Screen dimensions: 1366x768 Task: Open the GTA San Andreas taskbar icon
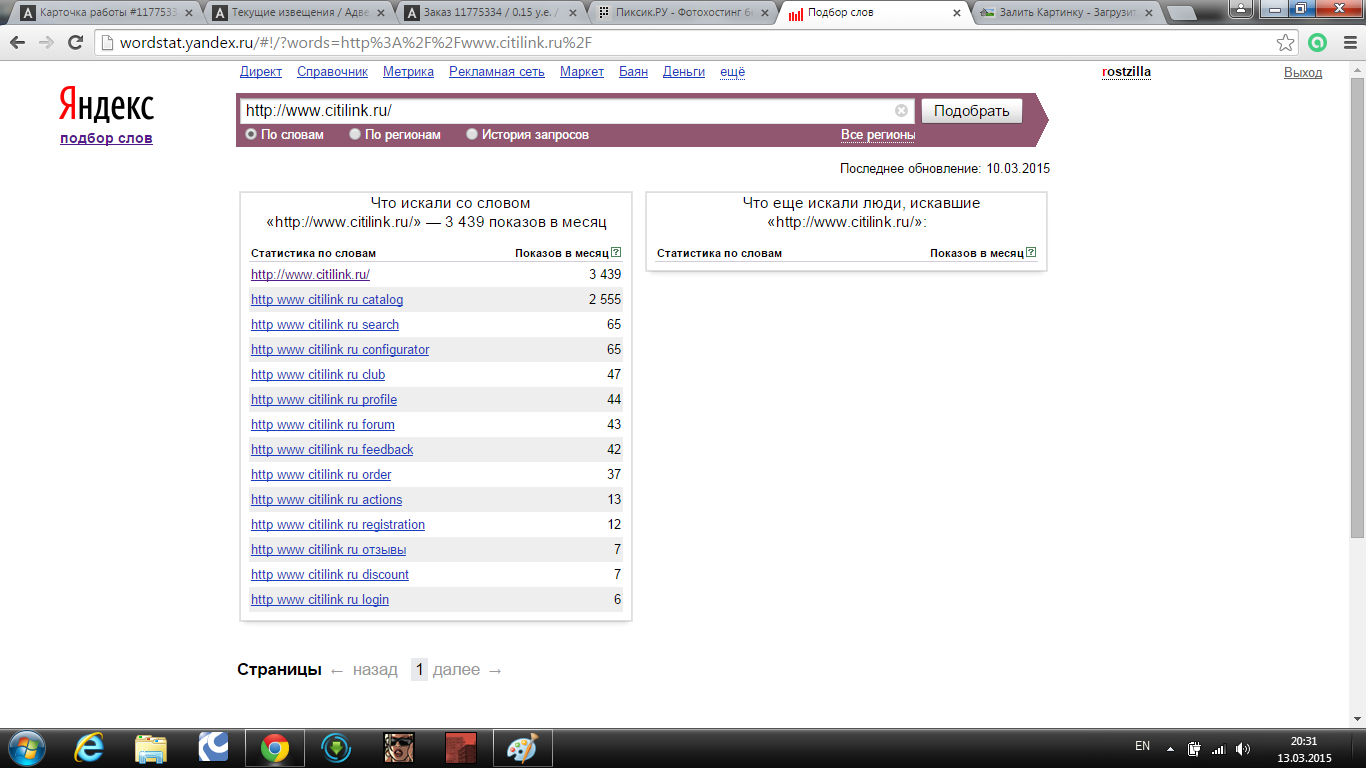tap(399, 748)
